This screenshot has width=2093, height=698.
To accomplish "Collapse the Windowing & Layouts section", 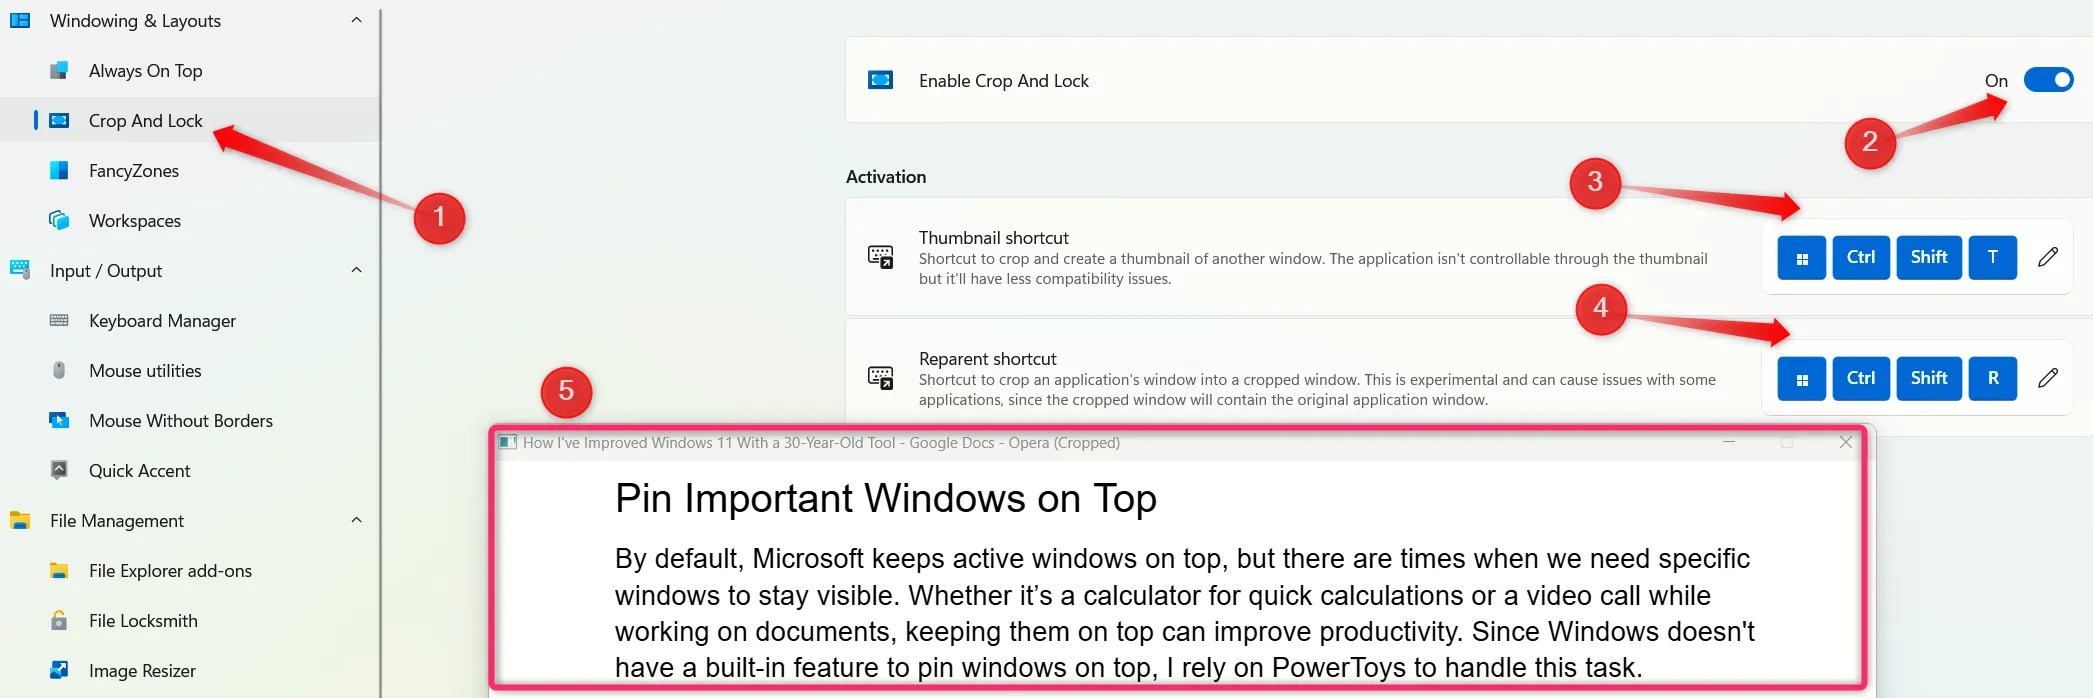I will 357,20.
